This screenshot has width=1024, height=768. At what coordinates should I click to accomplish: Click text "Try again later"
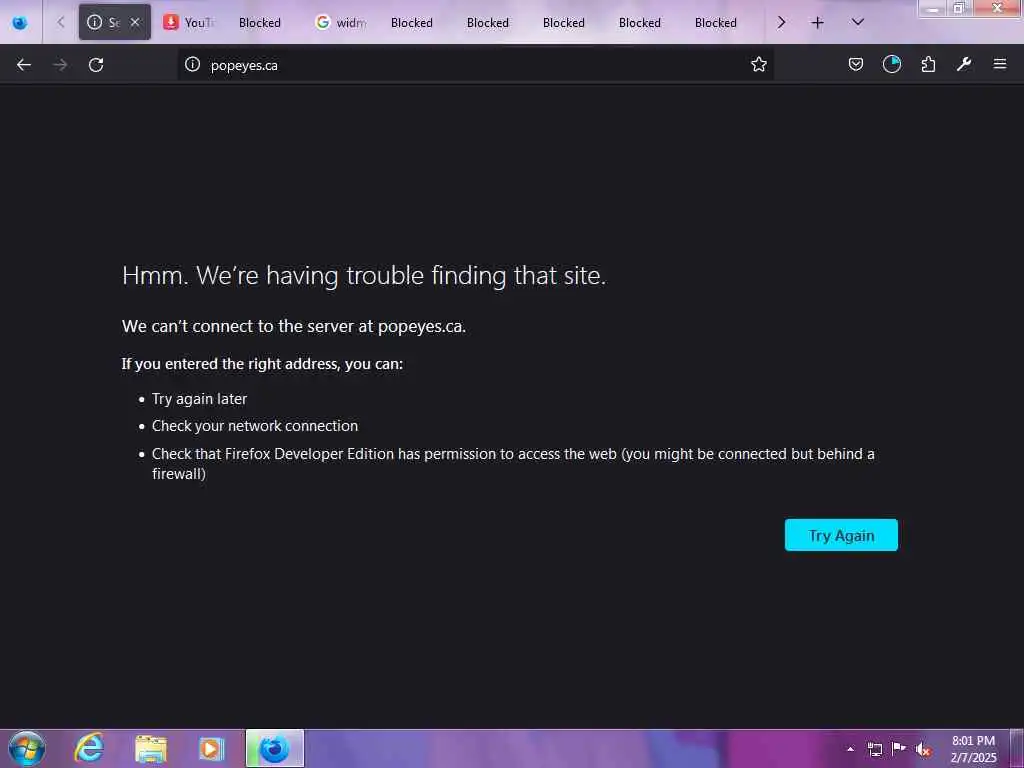click(x=199, y=399)
